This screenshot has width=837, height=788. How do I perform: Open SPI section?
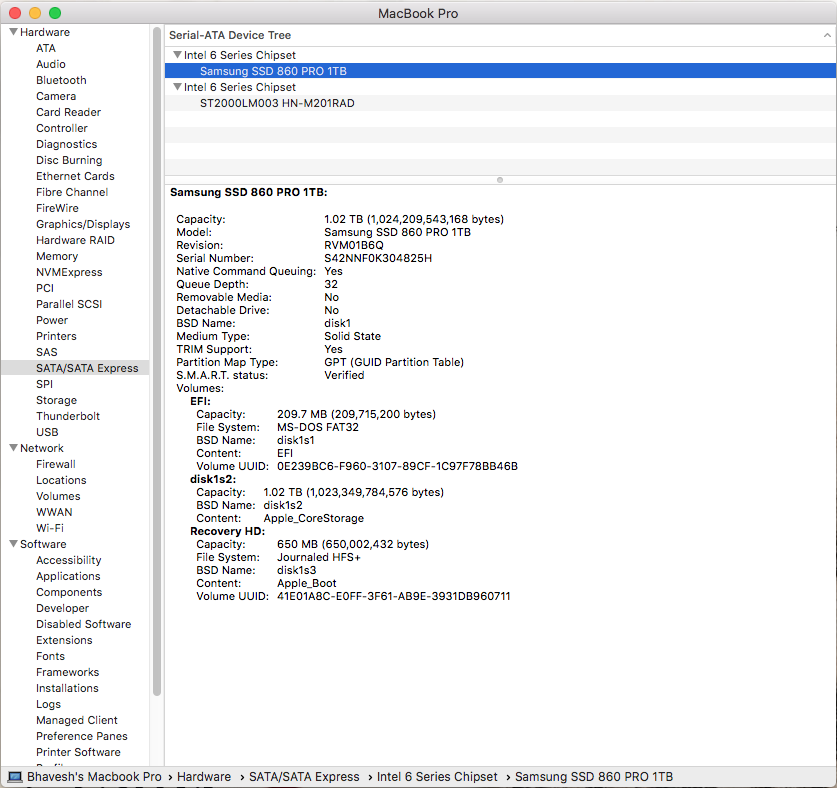pos(44,384)
